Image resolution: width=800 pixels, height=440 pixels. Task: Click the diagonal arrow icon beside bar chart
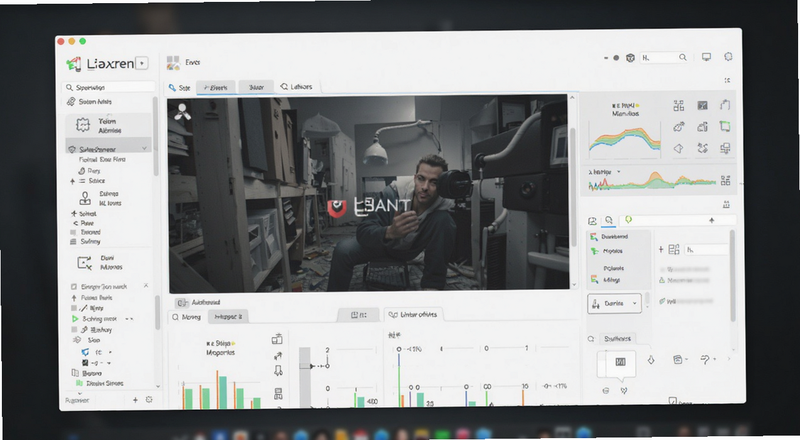coord(278,356)
